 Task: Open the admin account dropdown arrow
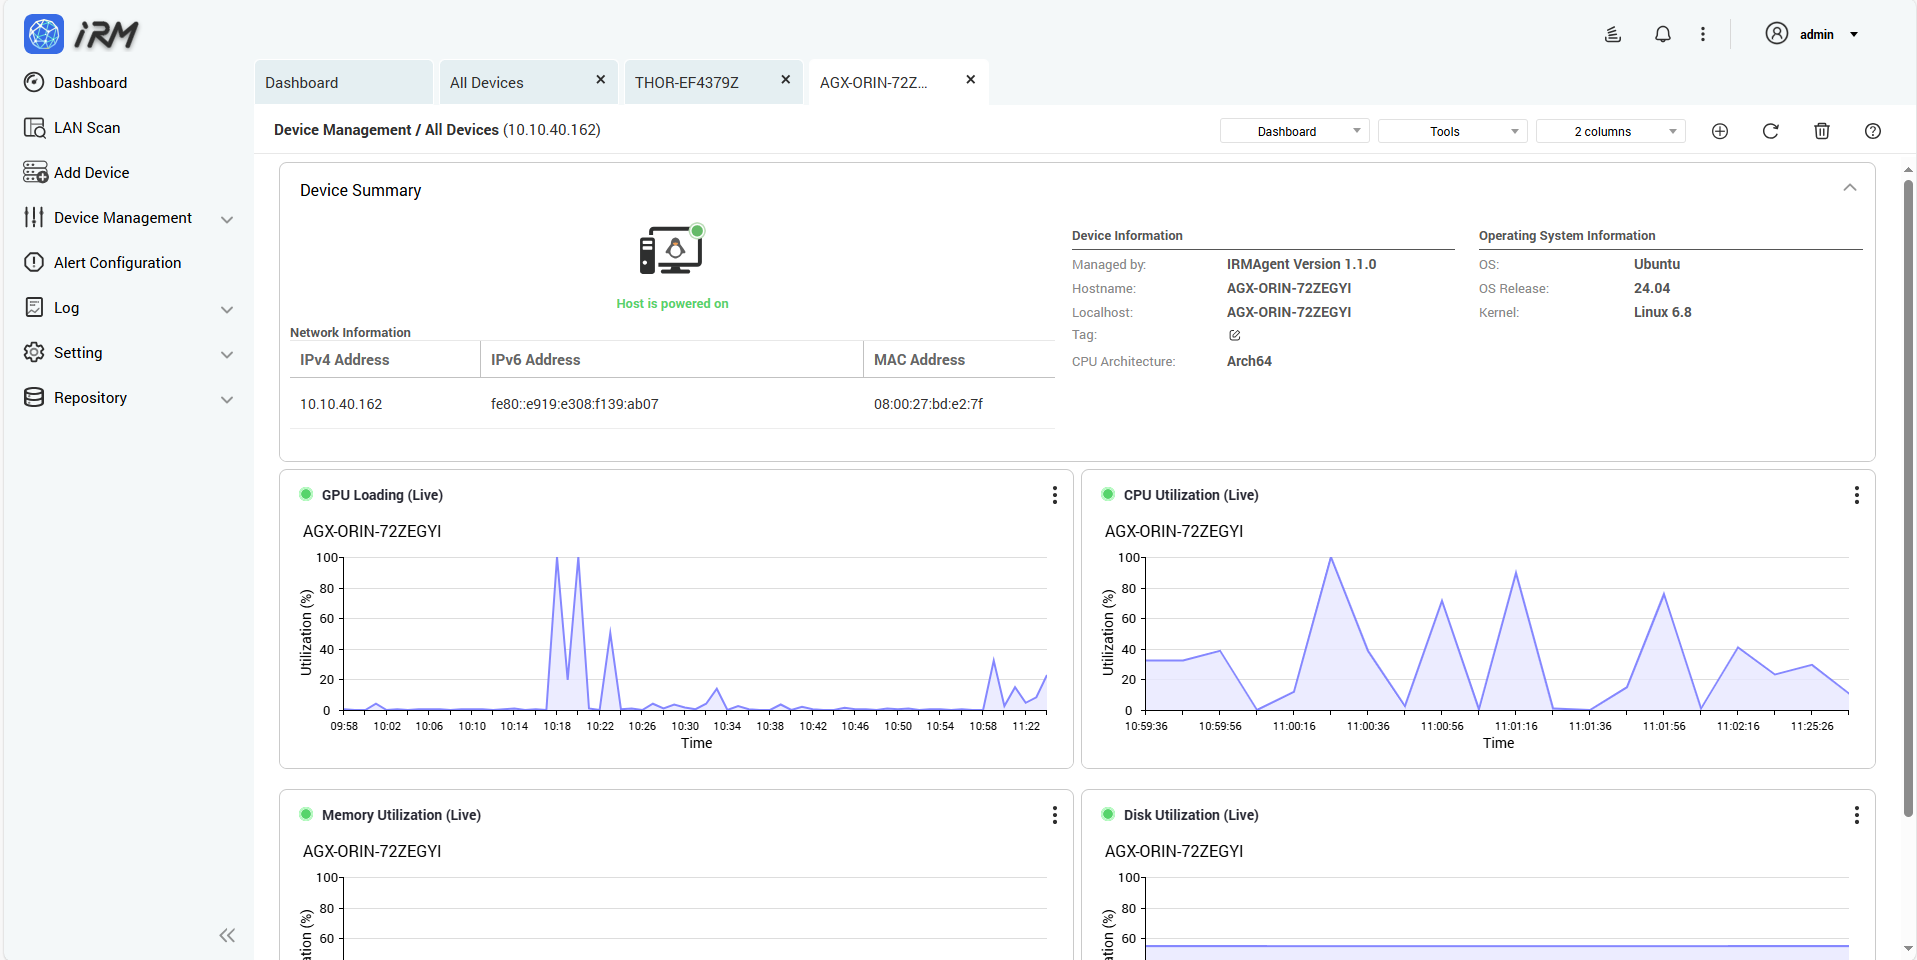[1854, 34]
